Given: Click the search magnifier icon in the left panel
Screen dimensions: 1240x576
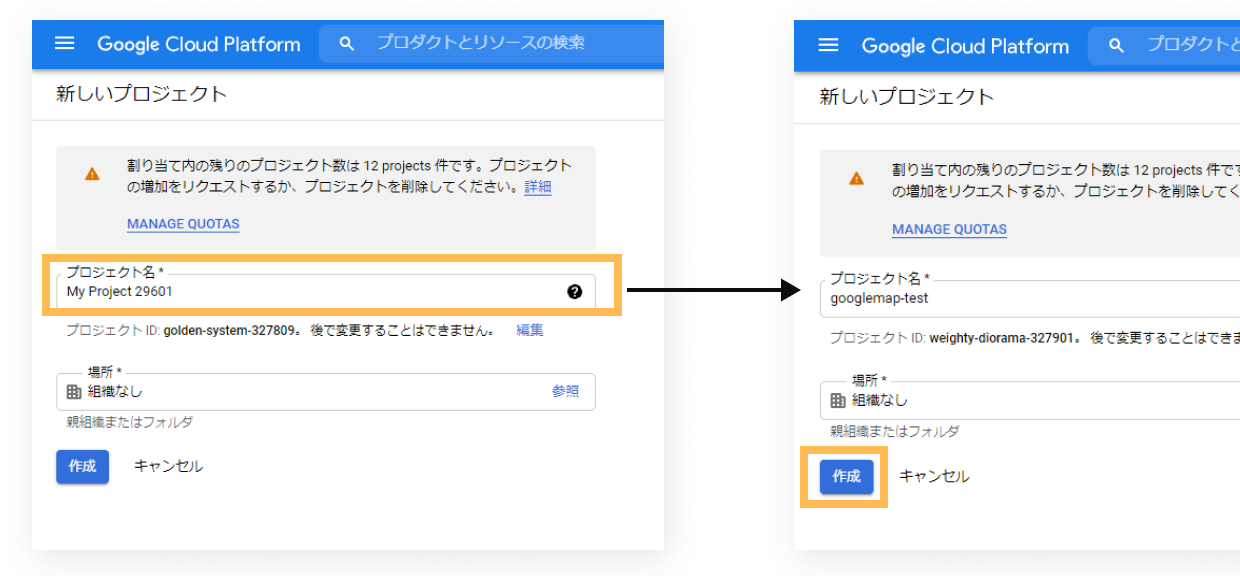Looking at the screenshot, I should point(347,43).
